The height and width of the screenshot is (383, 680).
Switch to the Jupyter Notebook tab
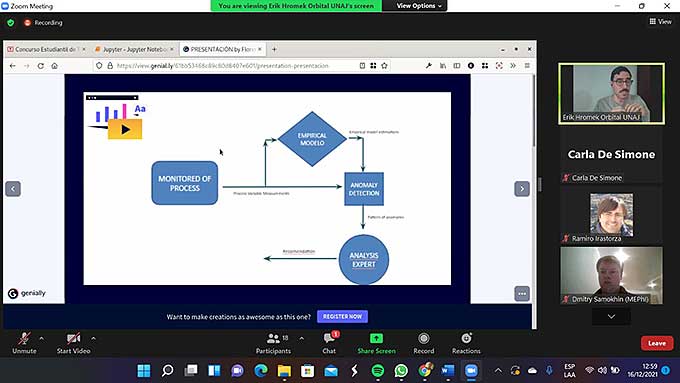click(134, 49)
